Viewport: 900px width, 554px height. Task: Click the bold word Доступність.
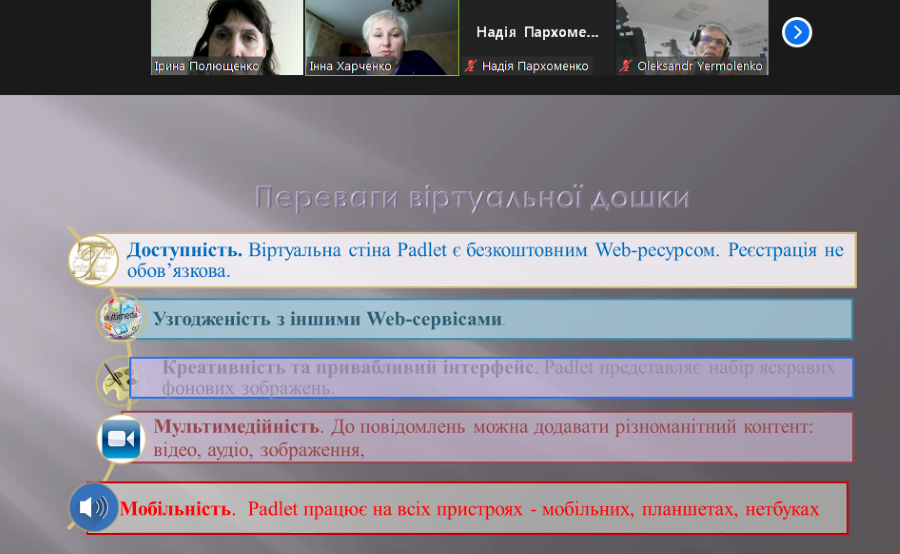184,250
